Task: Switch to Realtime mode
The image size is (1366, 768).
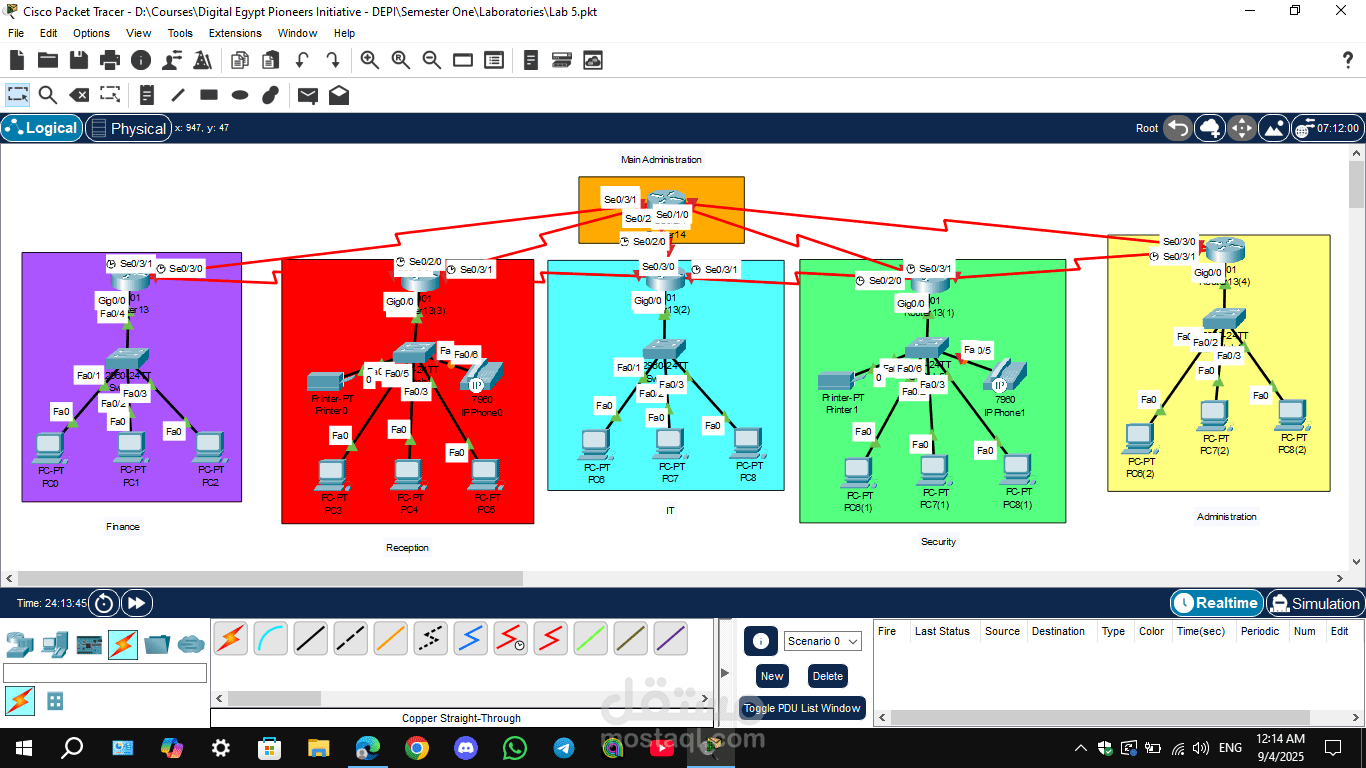Action: tap(1216, 603)
